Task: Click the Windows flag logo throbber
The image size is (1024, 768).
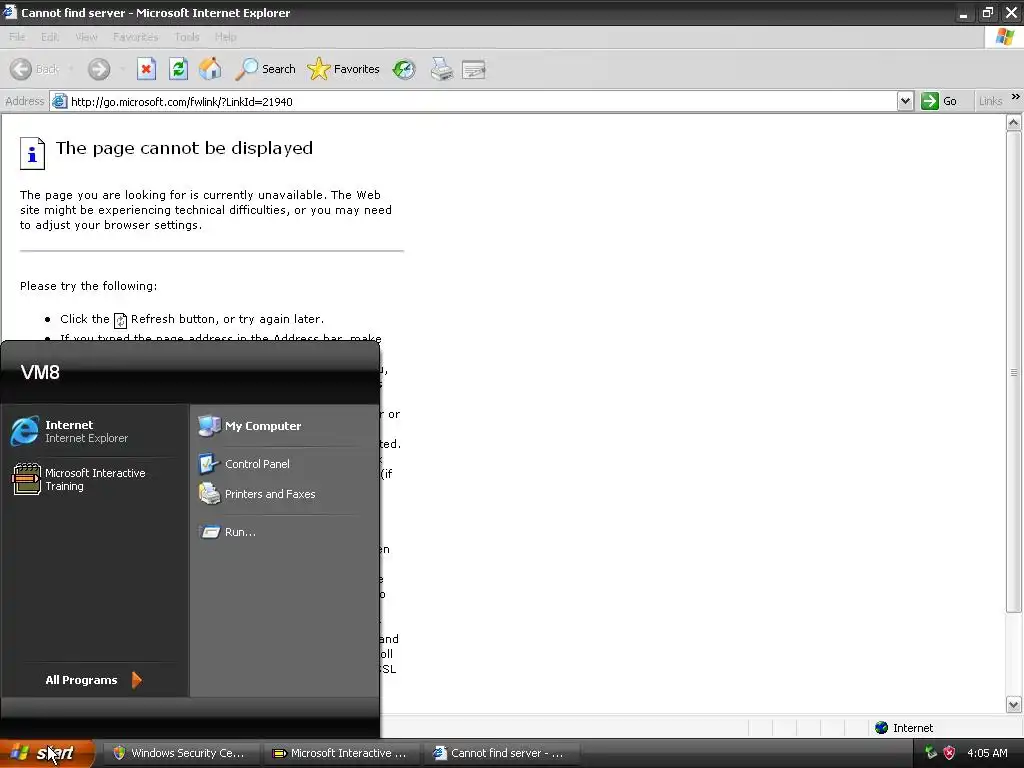Action: click(x=1004, y=37)
